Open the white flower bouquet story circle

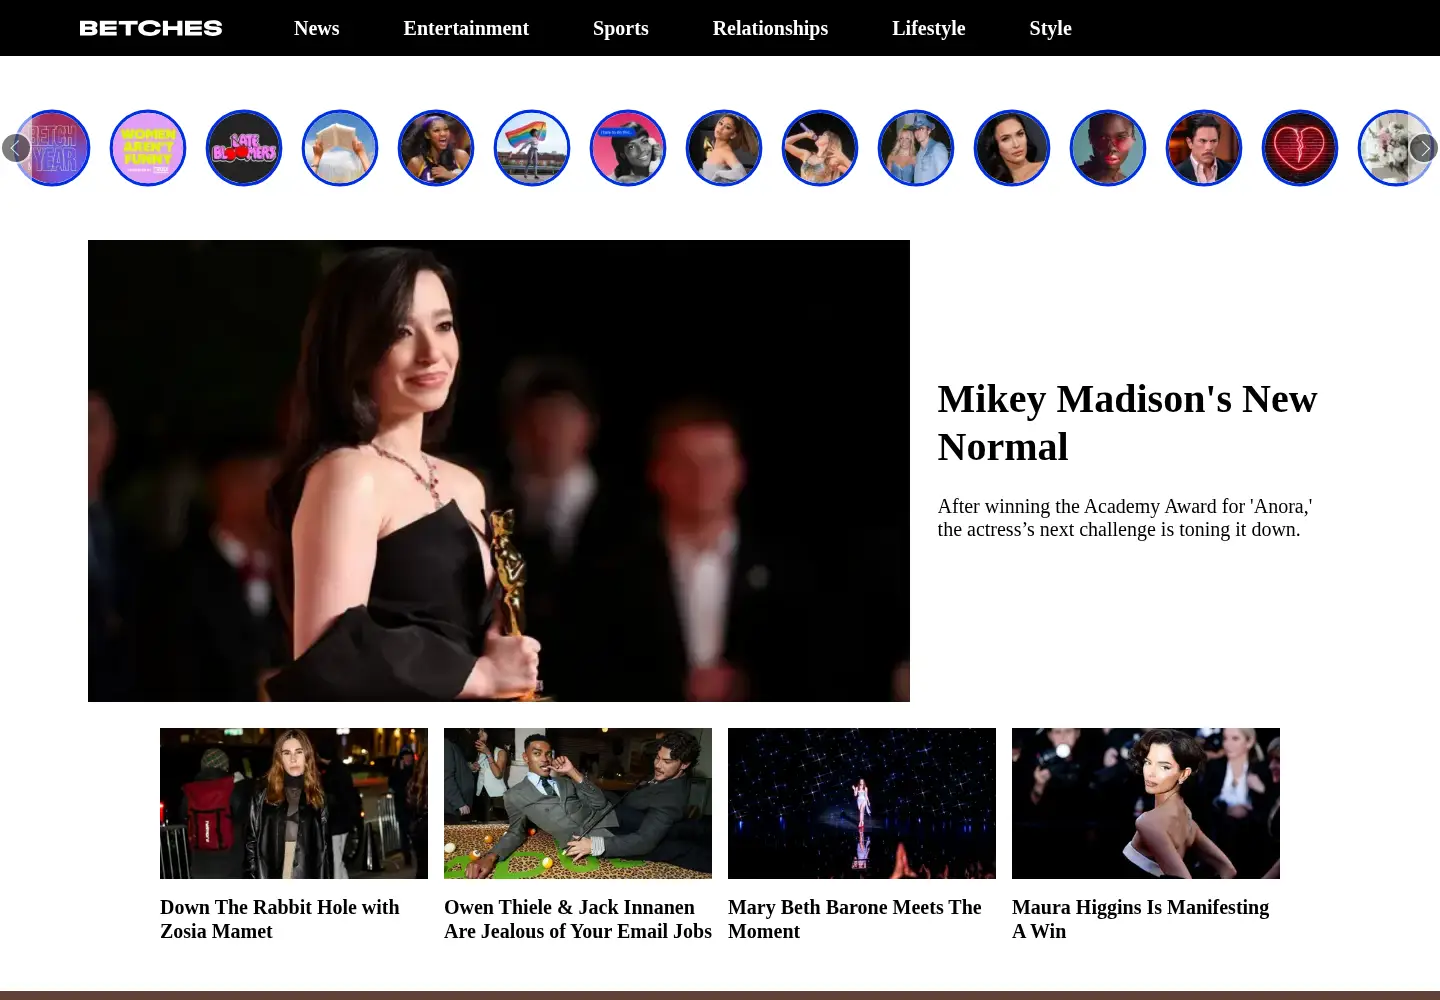[1396, 148]
